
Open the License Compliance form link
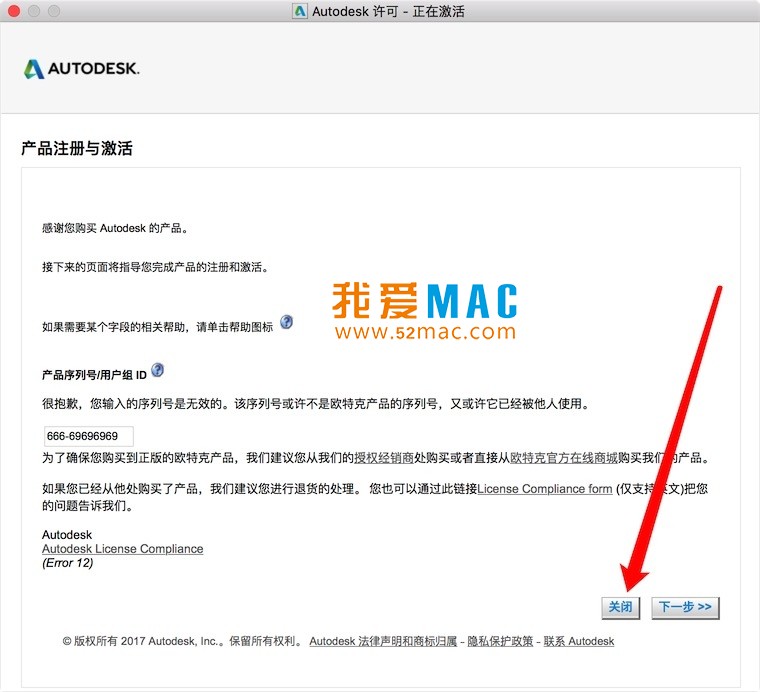(545, 489)
